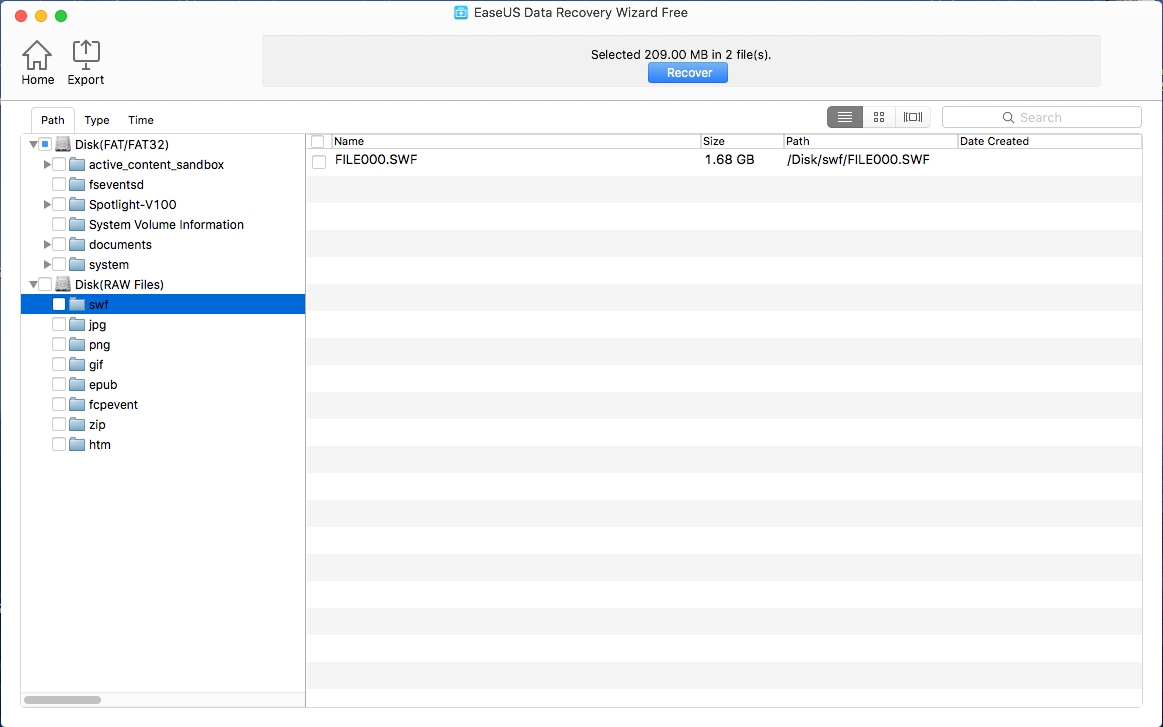Click the swf folder icon

tap(77, 304)
